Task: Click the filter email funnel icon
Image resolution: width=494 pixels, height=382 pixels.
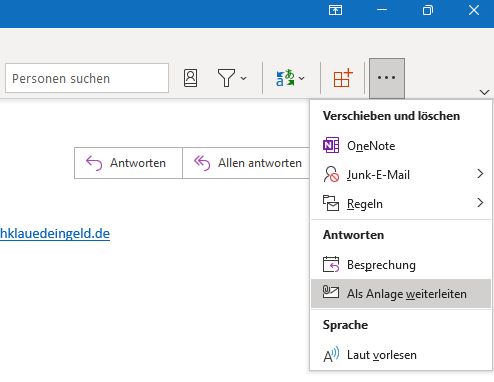Action: (226, 78)
